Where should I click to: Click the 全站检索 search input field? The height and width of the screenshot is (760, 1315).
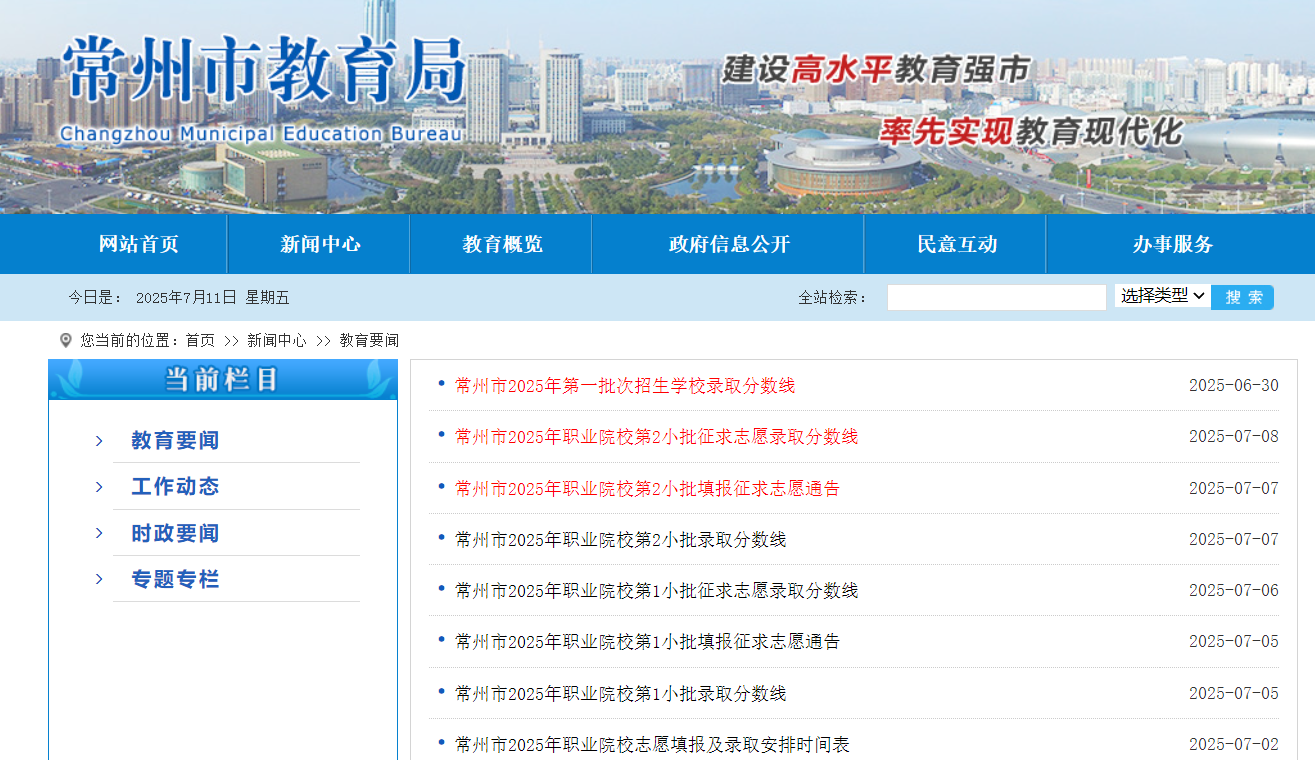tap(996, 298)
